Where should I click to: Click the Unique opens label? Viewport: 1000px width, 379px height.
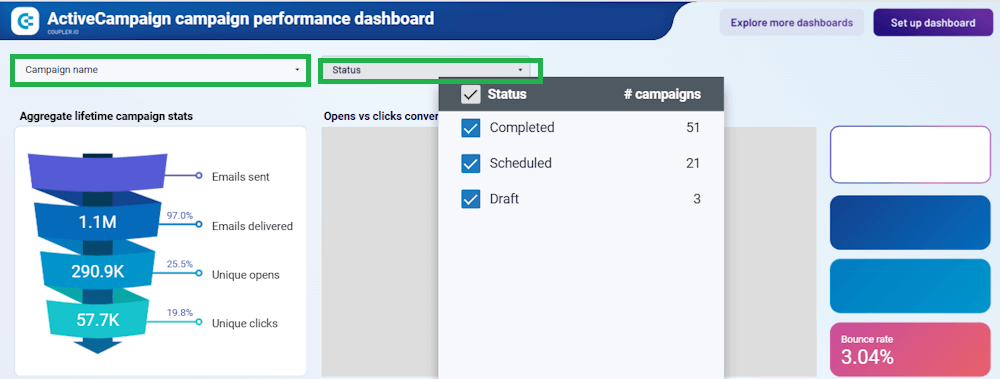click(x=246, y=274)
